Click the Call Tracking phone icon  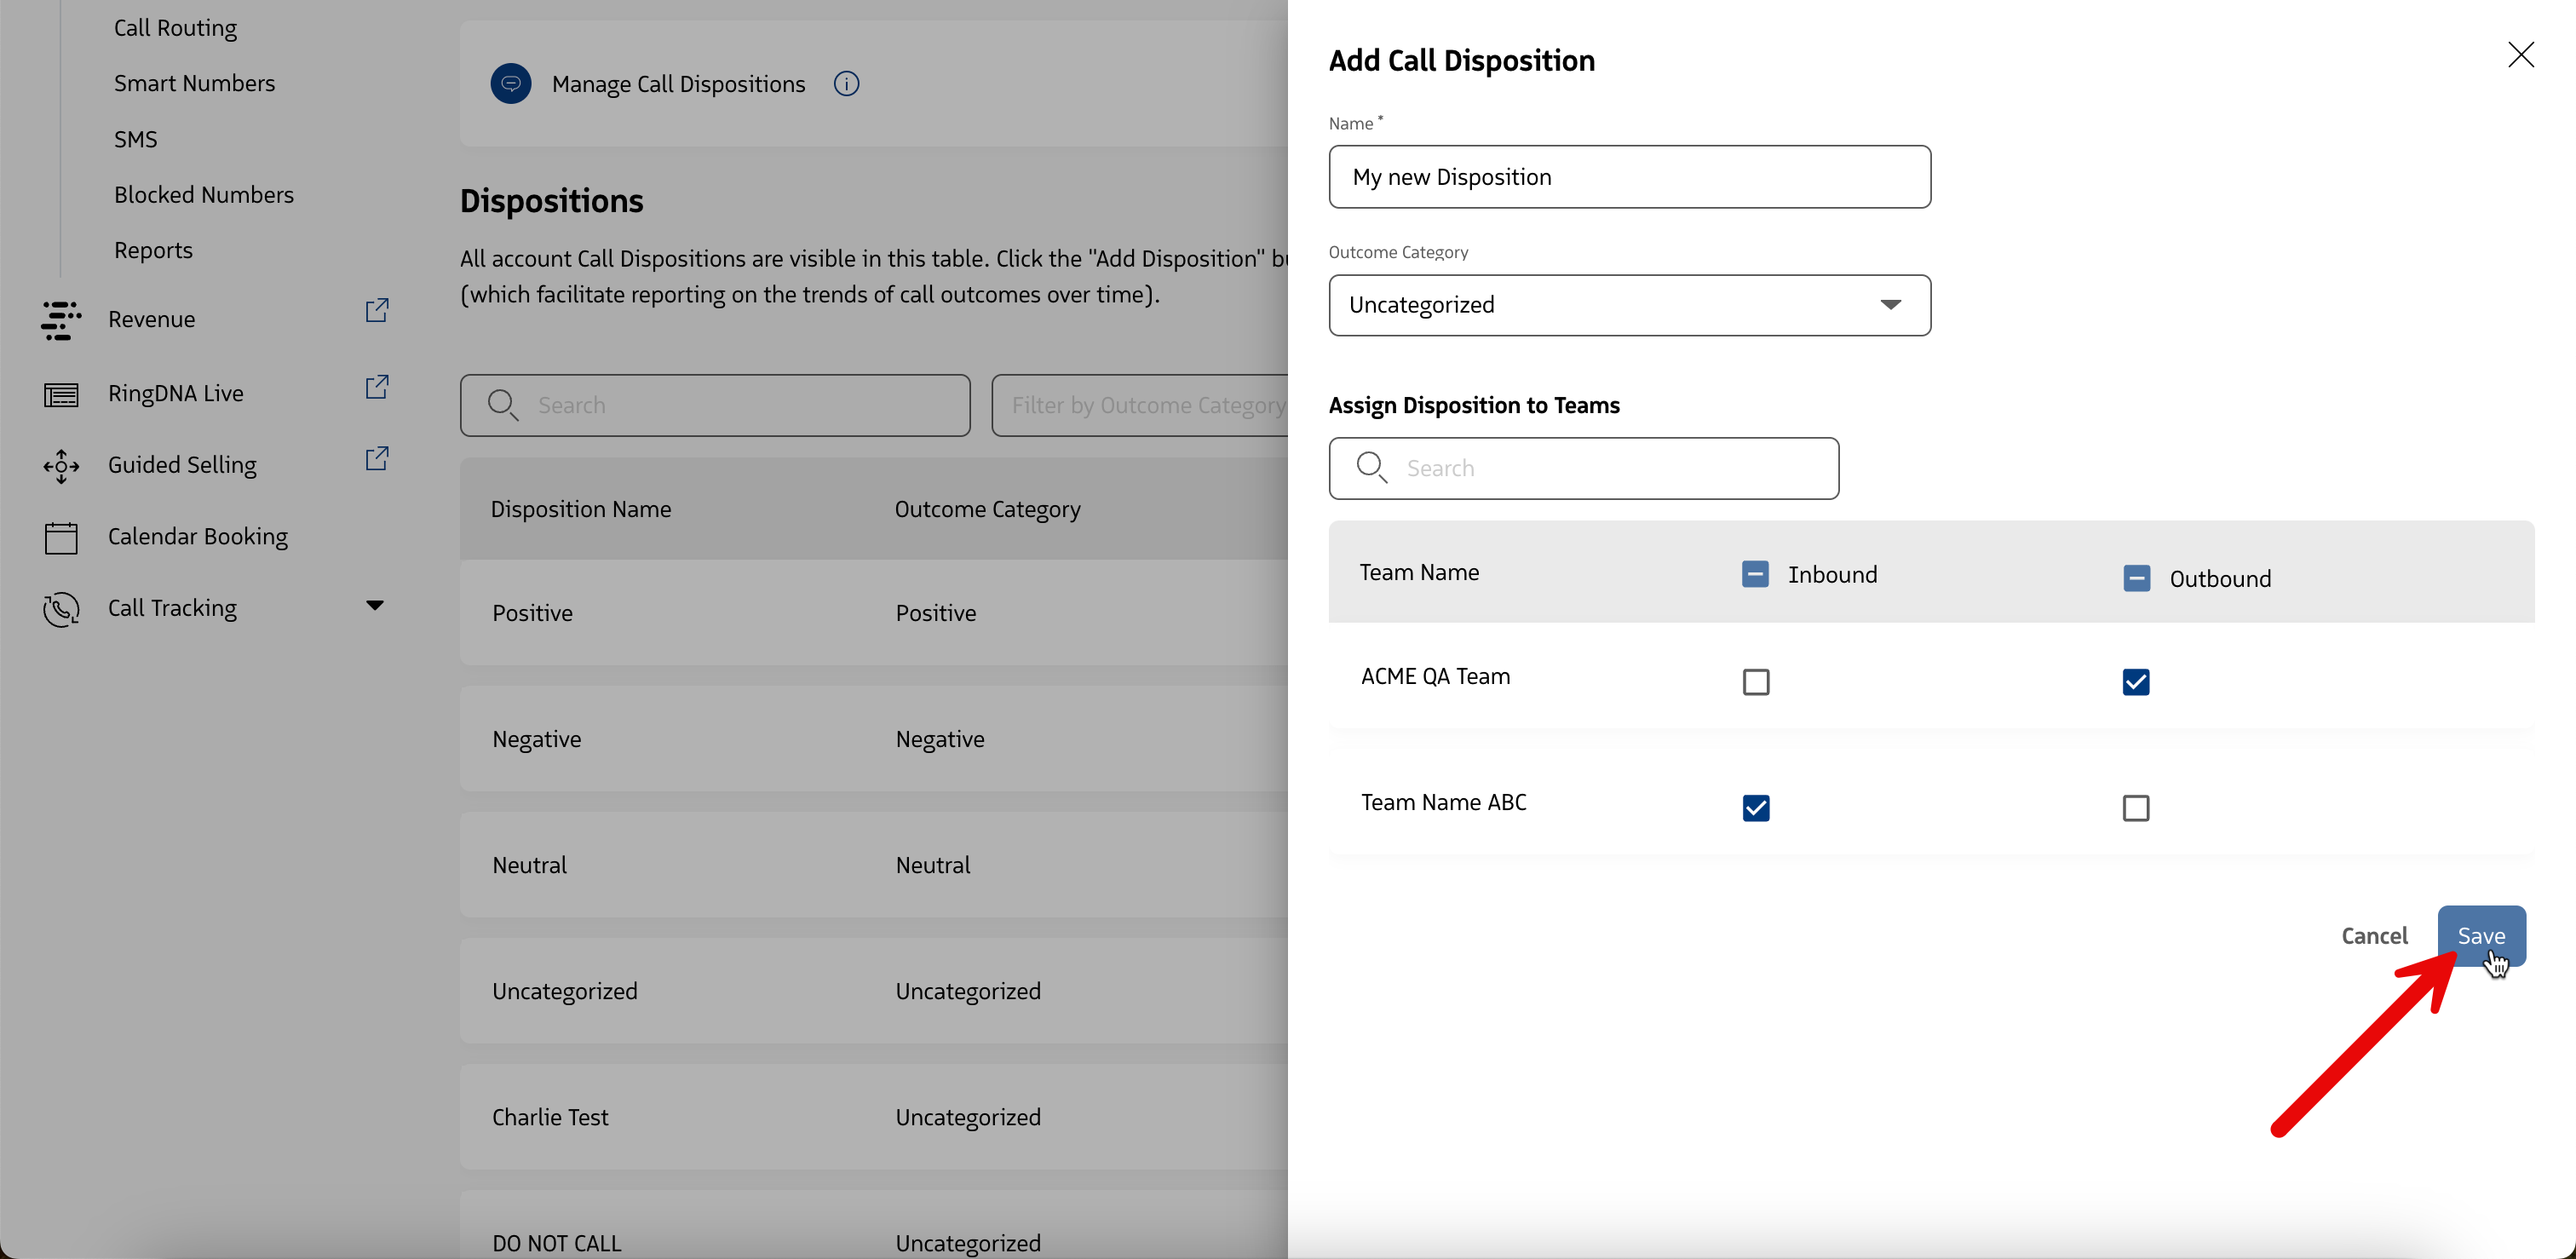61,609
